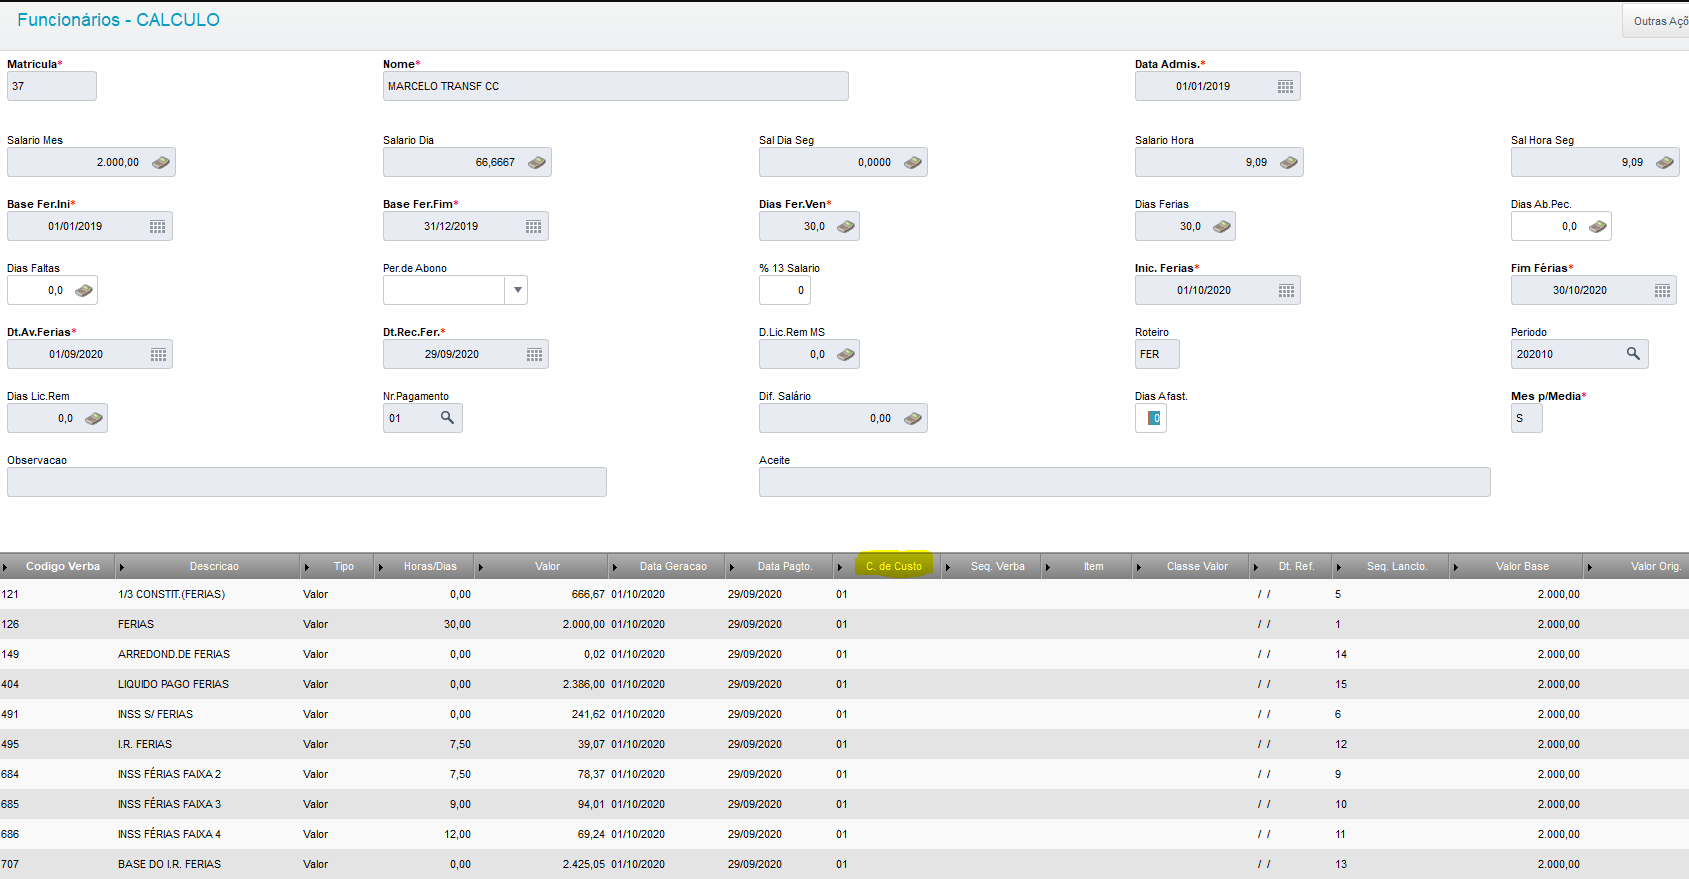Image resolution: width=1689 pixels, height=879 pixels.
Task: Open calculator icon in Salario Mes field
Action: point(160,163)
